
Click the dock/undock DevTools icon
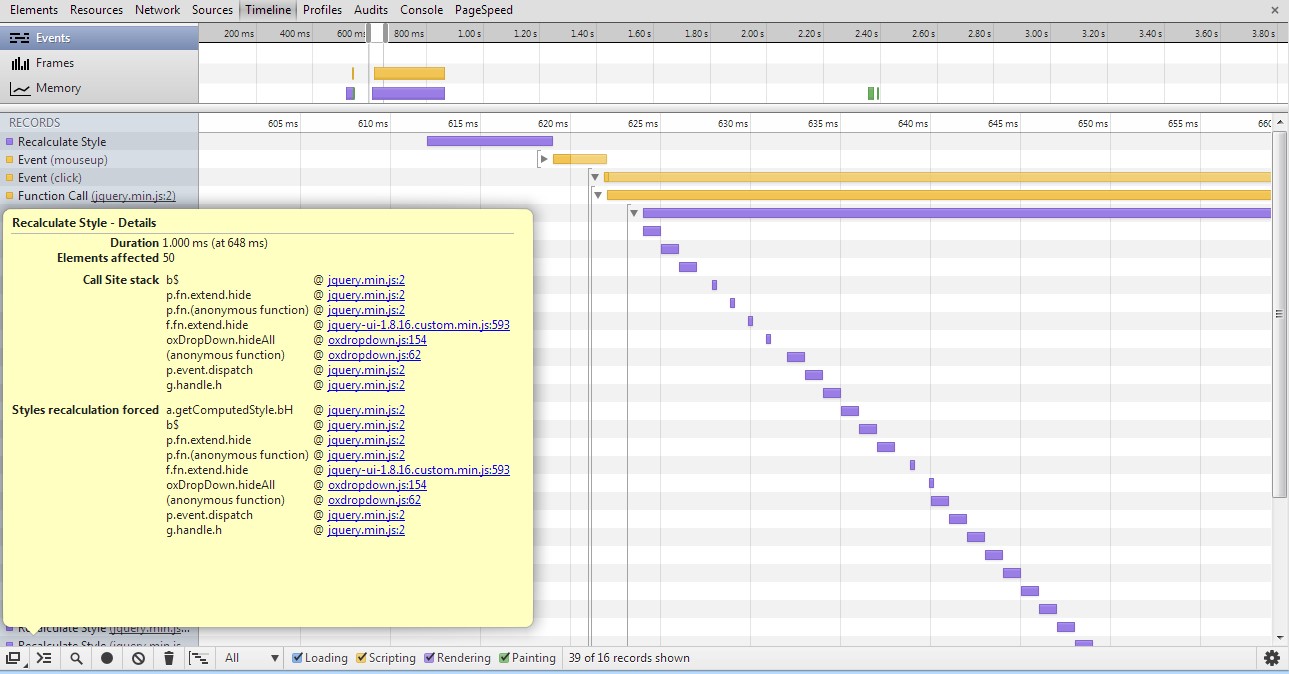click(13, 658)
